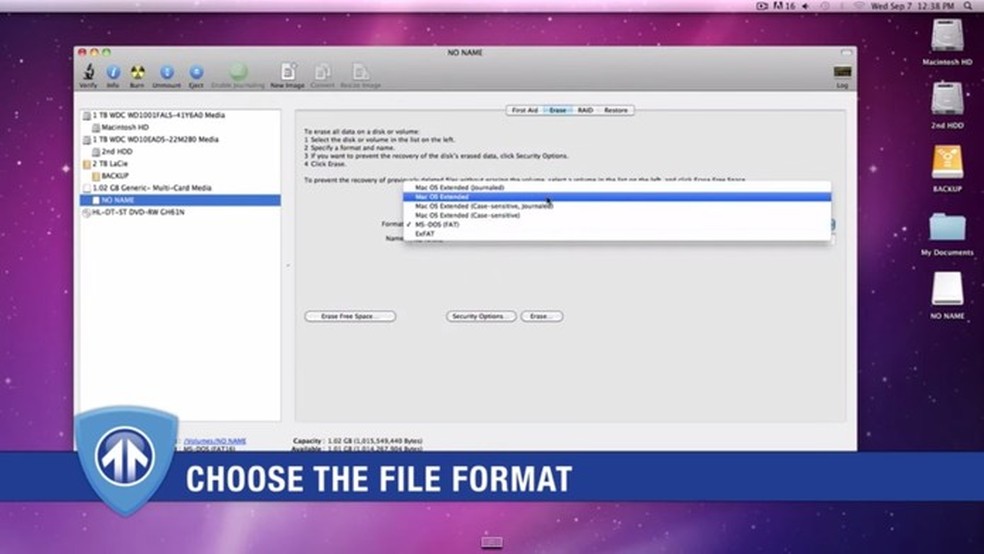Image resolution: width=984 pixels, height=554 pixels.
Task: Choose MS-DOS (FAT) format
Action: pos(617,225)
